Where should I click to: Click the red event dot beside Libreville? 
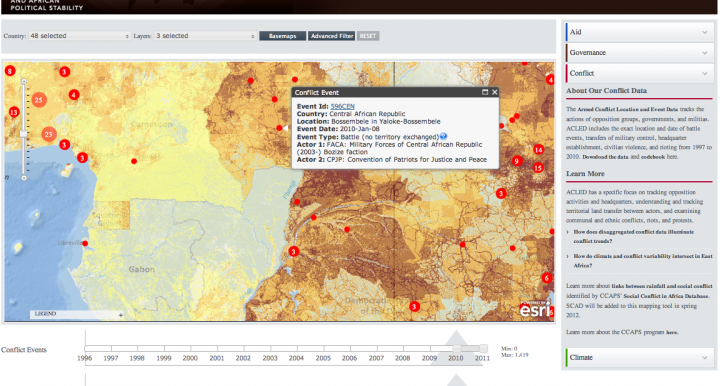tap(85, 243)
